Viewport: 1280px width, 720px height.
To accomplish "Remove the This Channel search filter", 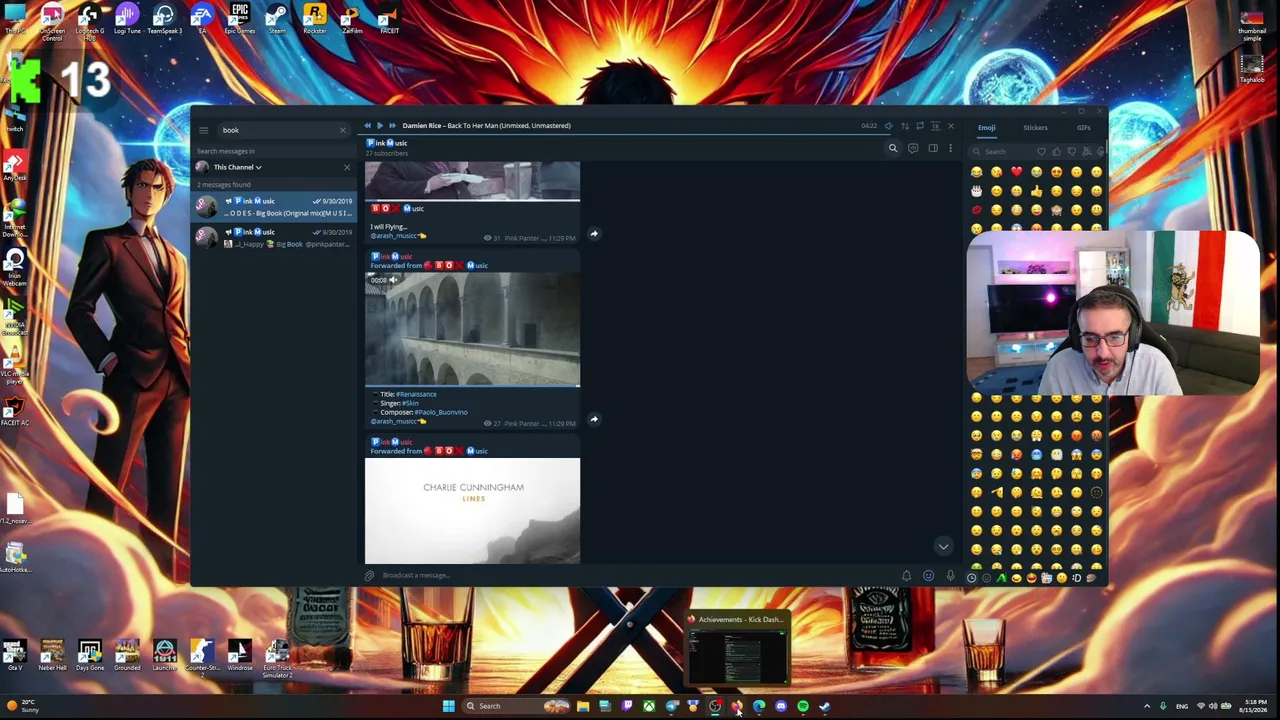I will click(347, 167).
